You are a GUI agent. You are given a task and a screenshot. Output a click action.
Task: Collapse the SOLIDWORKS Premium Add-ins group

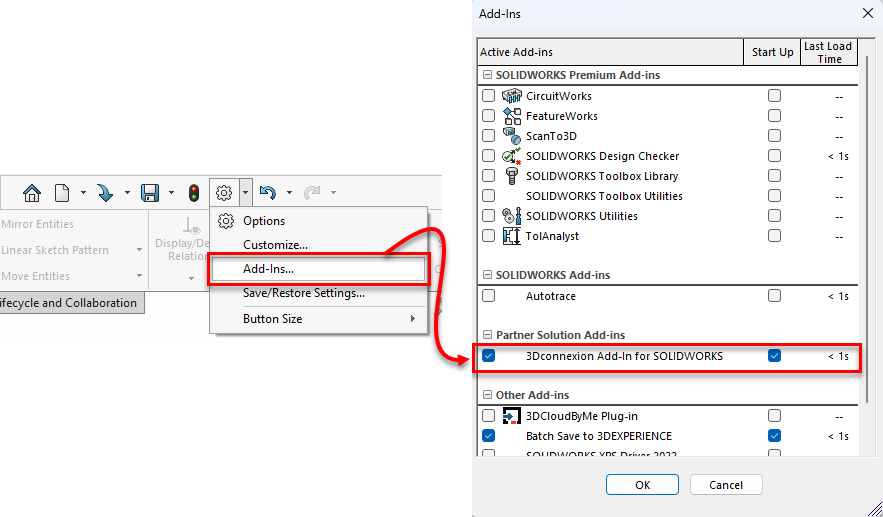[x=487, y=75]
